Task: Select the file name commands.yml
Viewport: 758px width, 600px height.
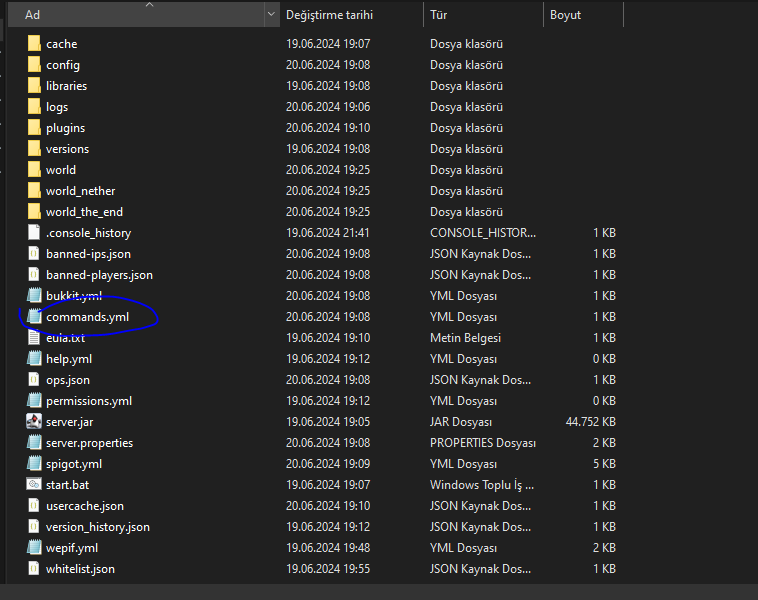Action: click(x=87, y=317)
